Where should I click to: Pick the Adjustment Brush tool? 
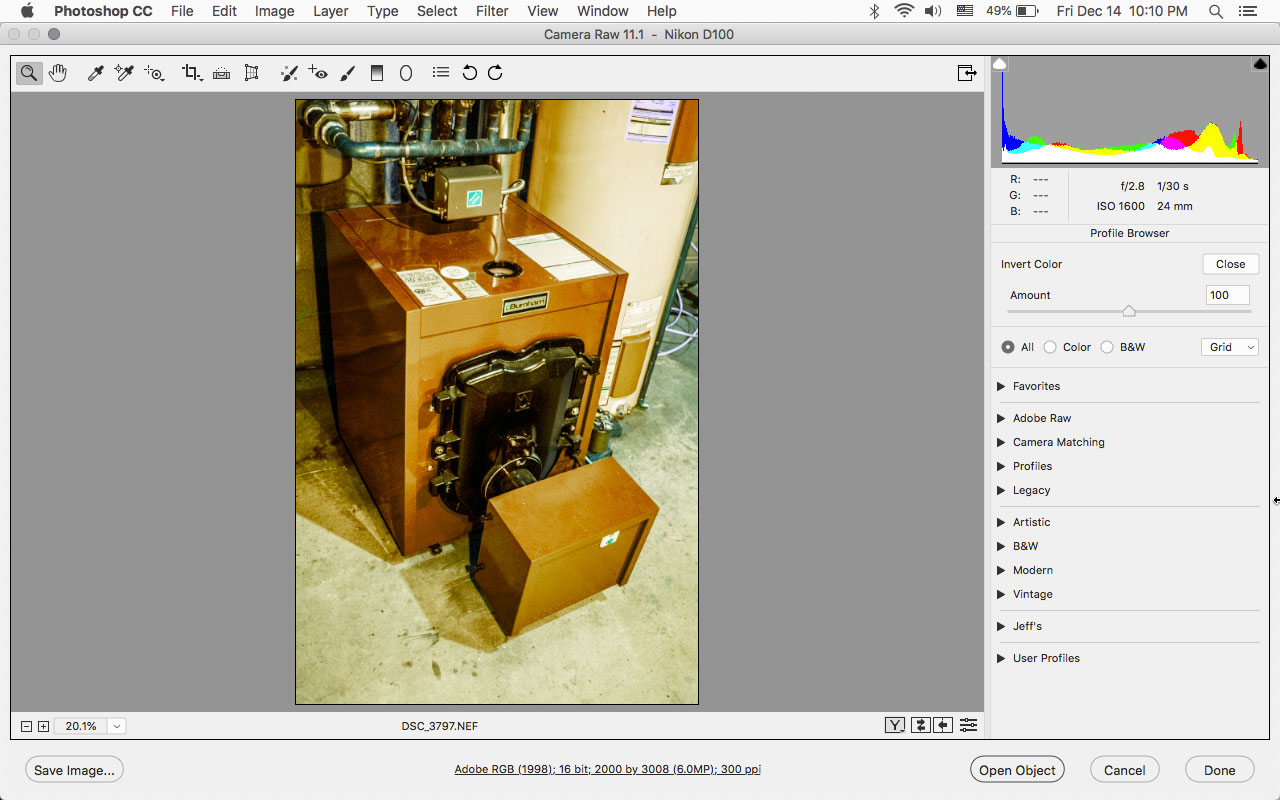[x=348, y=73]
